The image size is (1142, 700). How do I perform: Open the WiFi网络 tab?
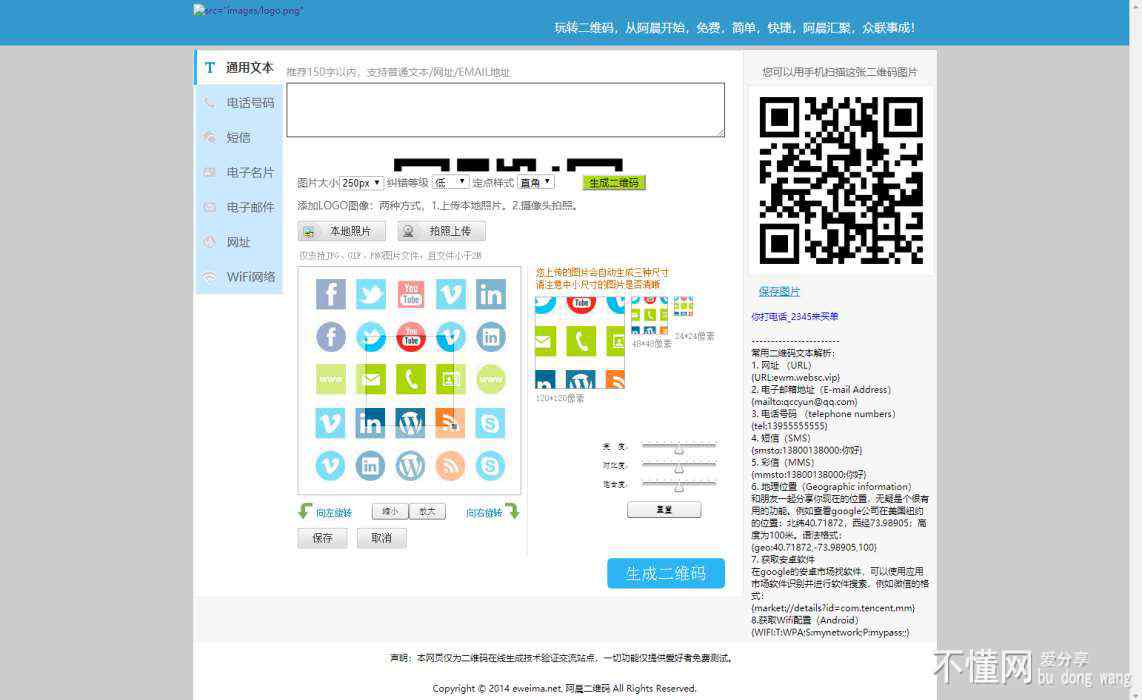pos(239,277)
